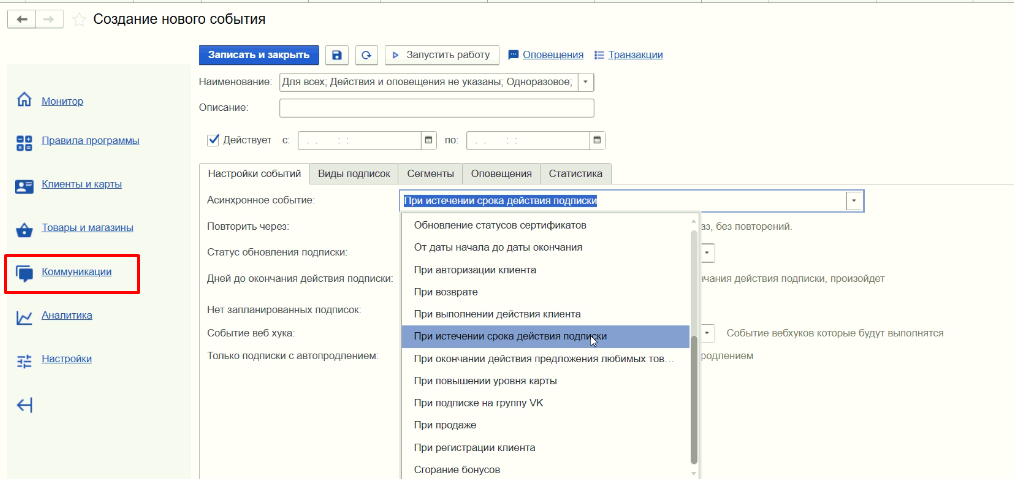Select При регистрации клиента option

[546, 447]
